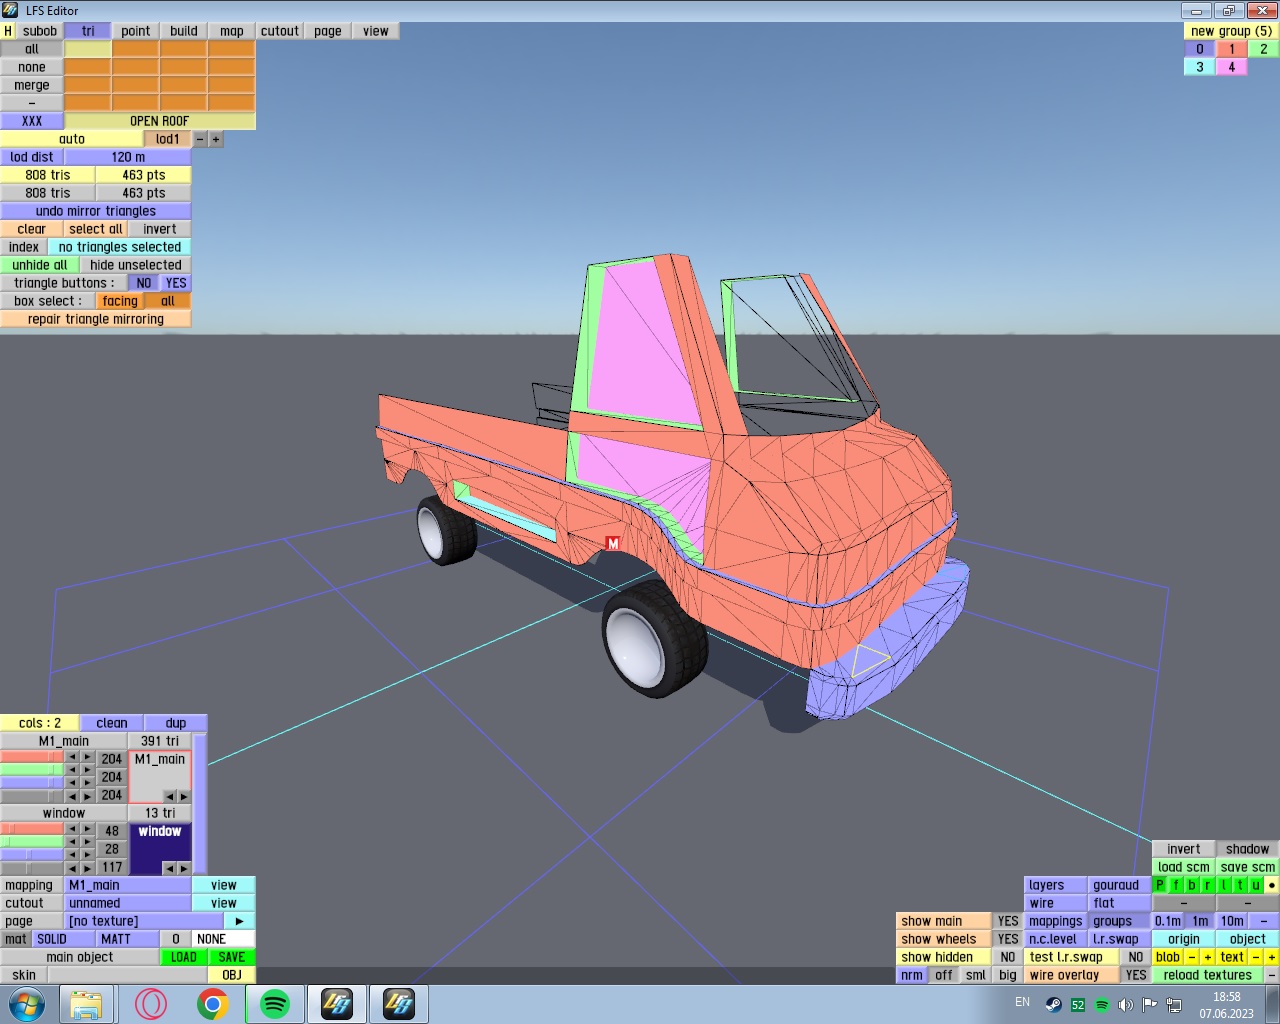Click the red M marker on the model

(613, 543)
